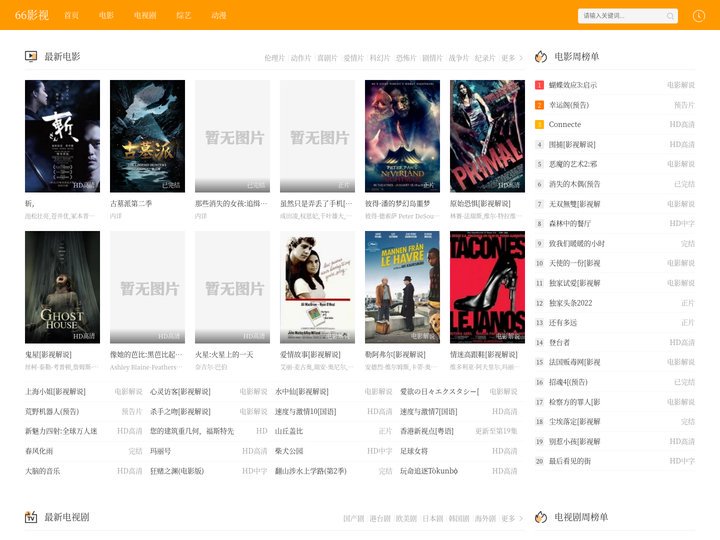Open 山丘盖比 list entry

[x=289, y=431]
